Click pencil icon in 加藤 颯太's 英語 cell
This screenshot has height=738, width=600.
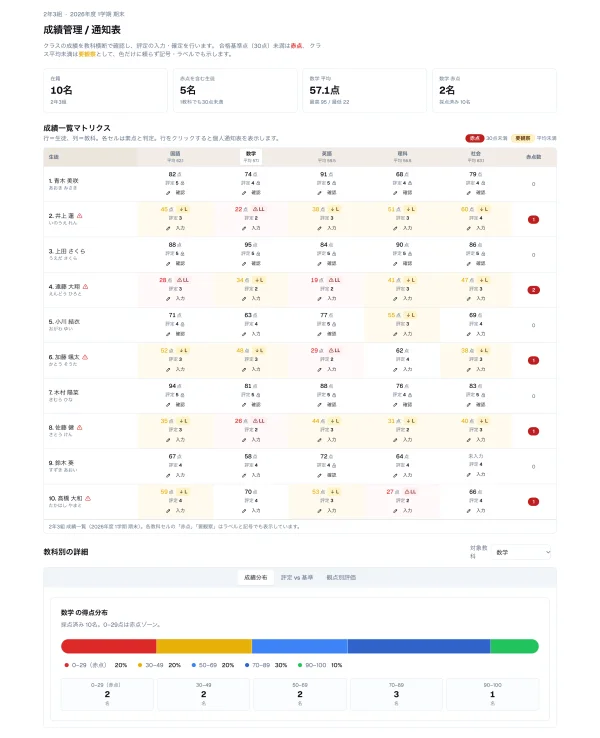pyautogui.click(x=320, y=369)
